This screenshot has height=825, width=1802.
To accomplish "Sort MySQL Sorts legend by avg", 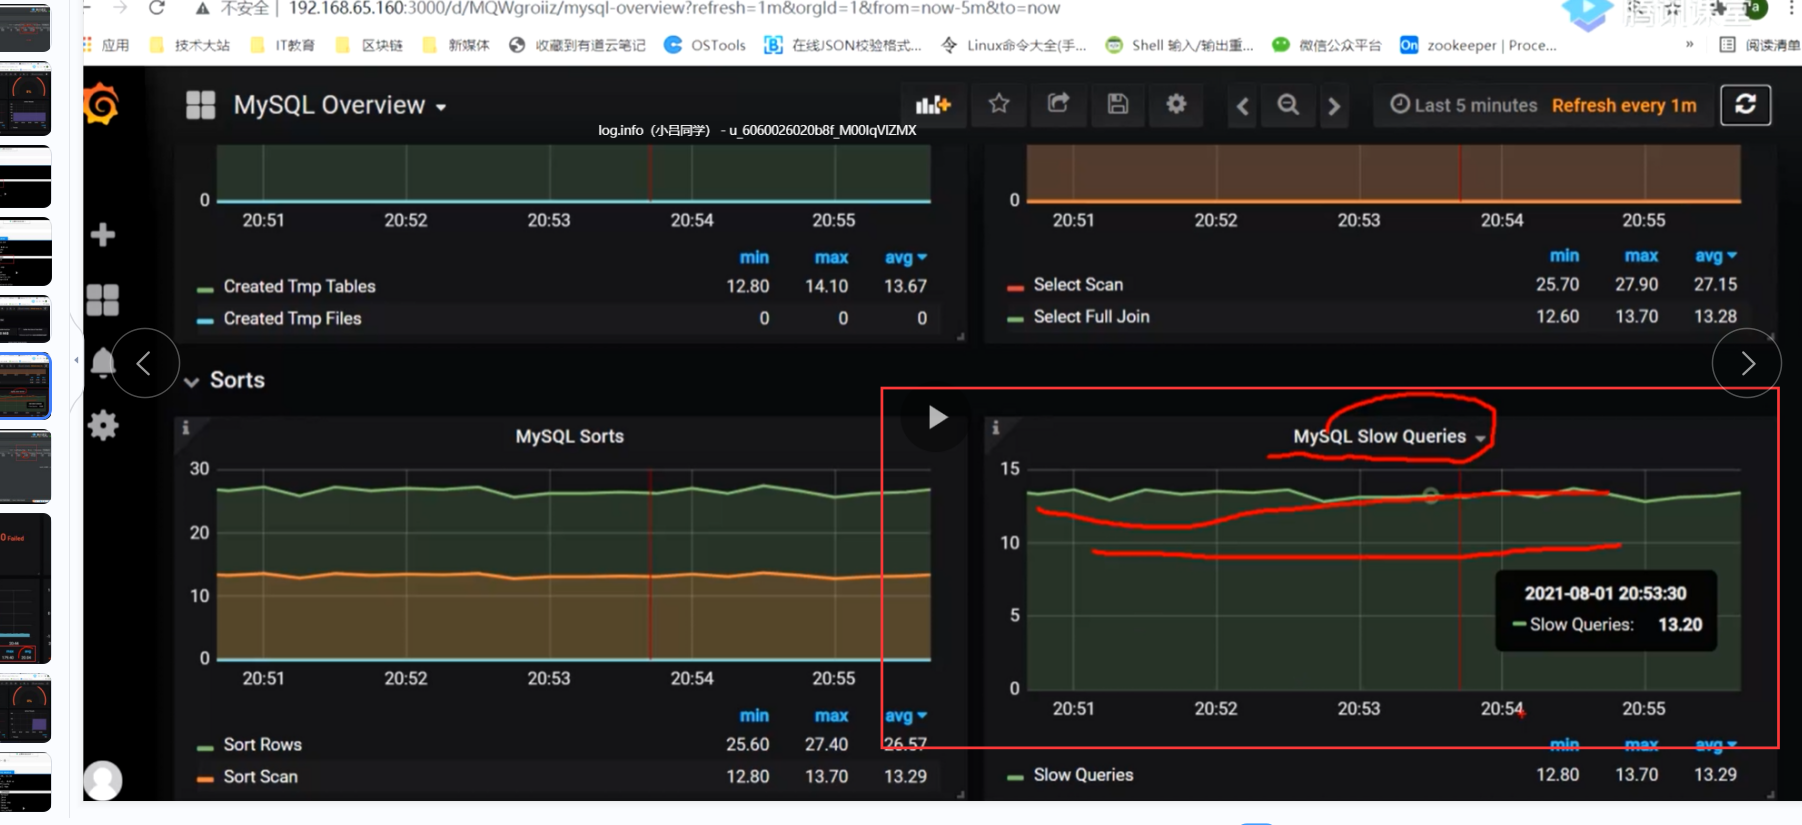I will (x=905, y=715).
